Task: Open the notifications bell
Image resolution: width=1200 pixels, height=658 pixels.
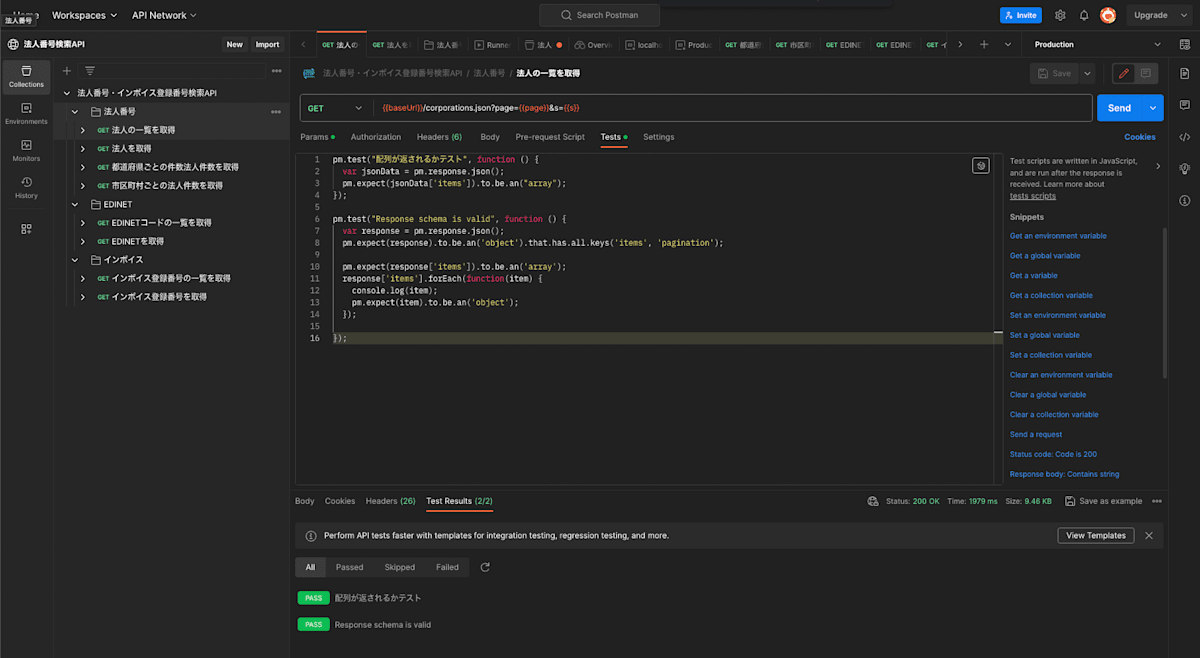Action: click(1083, 15)
